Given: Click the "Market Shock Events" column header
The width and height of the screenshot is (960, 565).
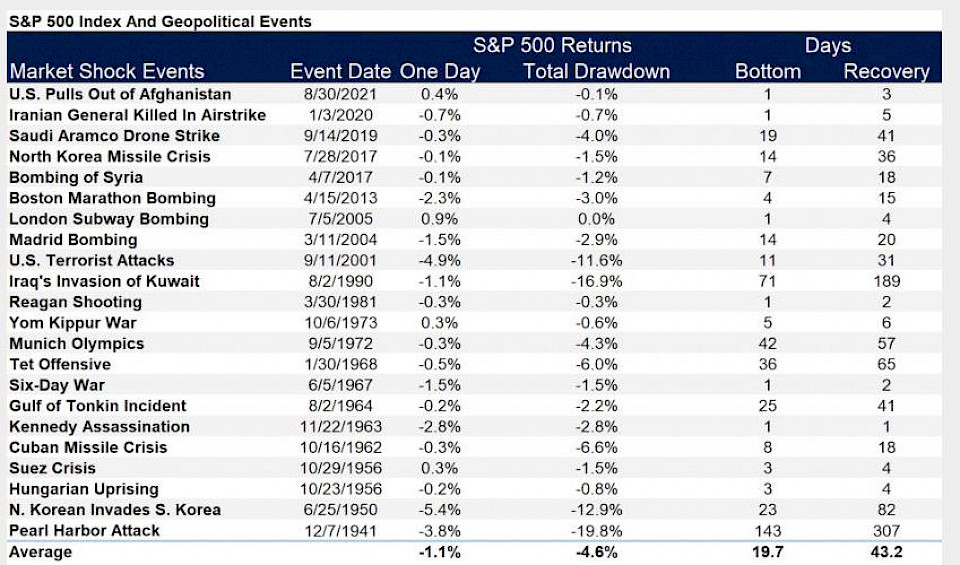Looking at the screenshot, I should click(x=107, y=71).
